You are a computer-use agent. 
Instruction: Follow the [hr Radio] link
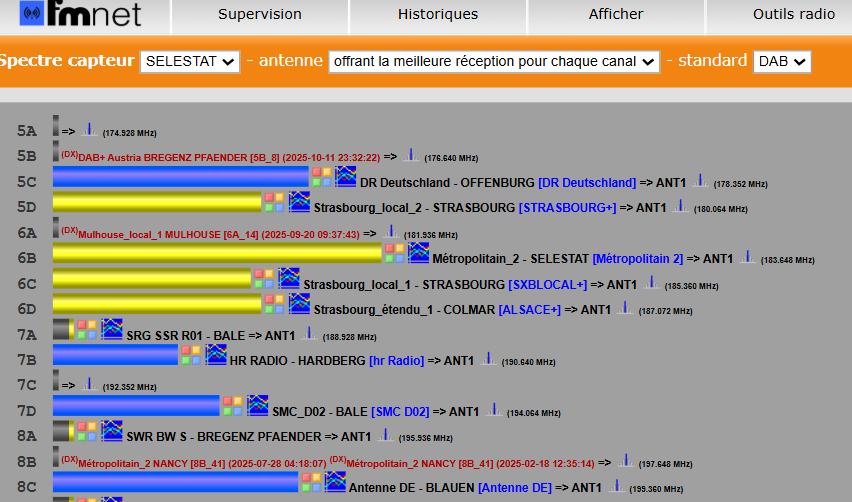pos(397,361)
